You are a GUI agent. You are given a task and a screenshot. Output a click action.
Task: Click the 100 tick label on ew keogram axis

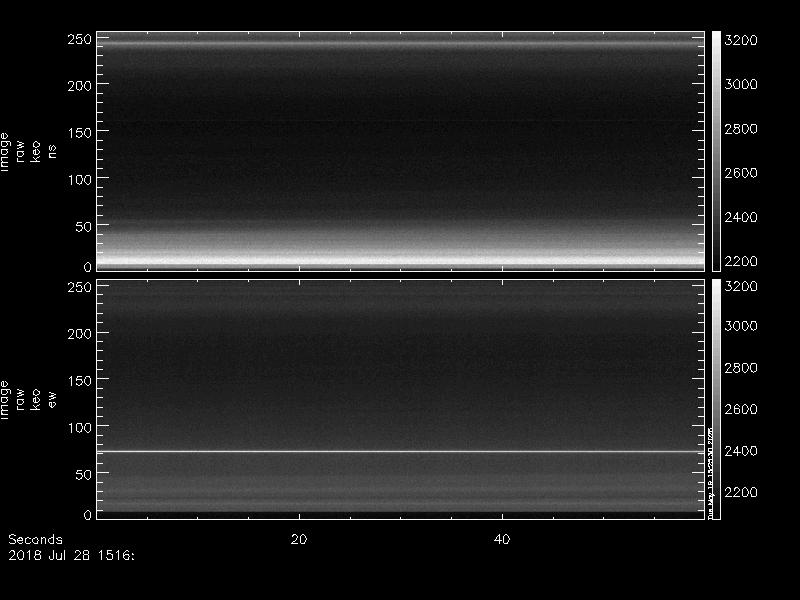80,428
